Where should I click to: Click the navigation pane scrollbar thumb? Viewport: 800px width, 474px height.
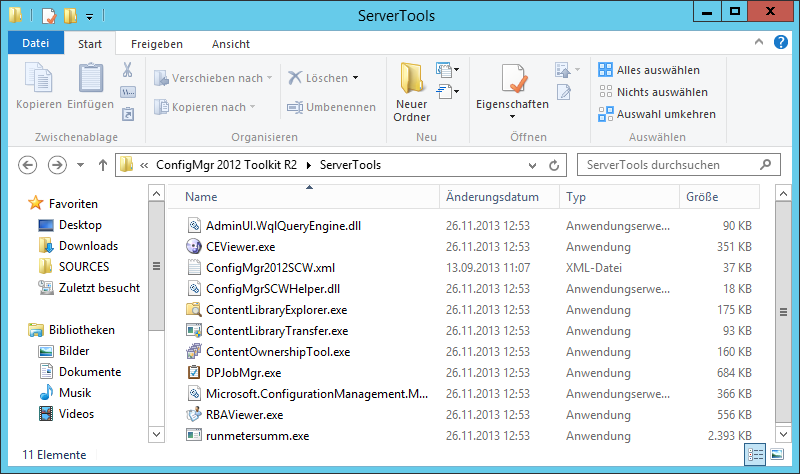click(157, 266)
